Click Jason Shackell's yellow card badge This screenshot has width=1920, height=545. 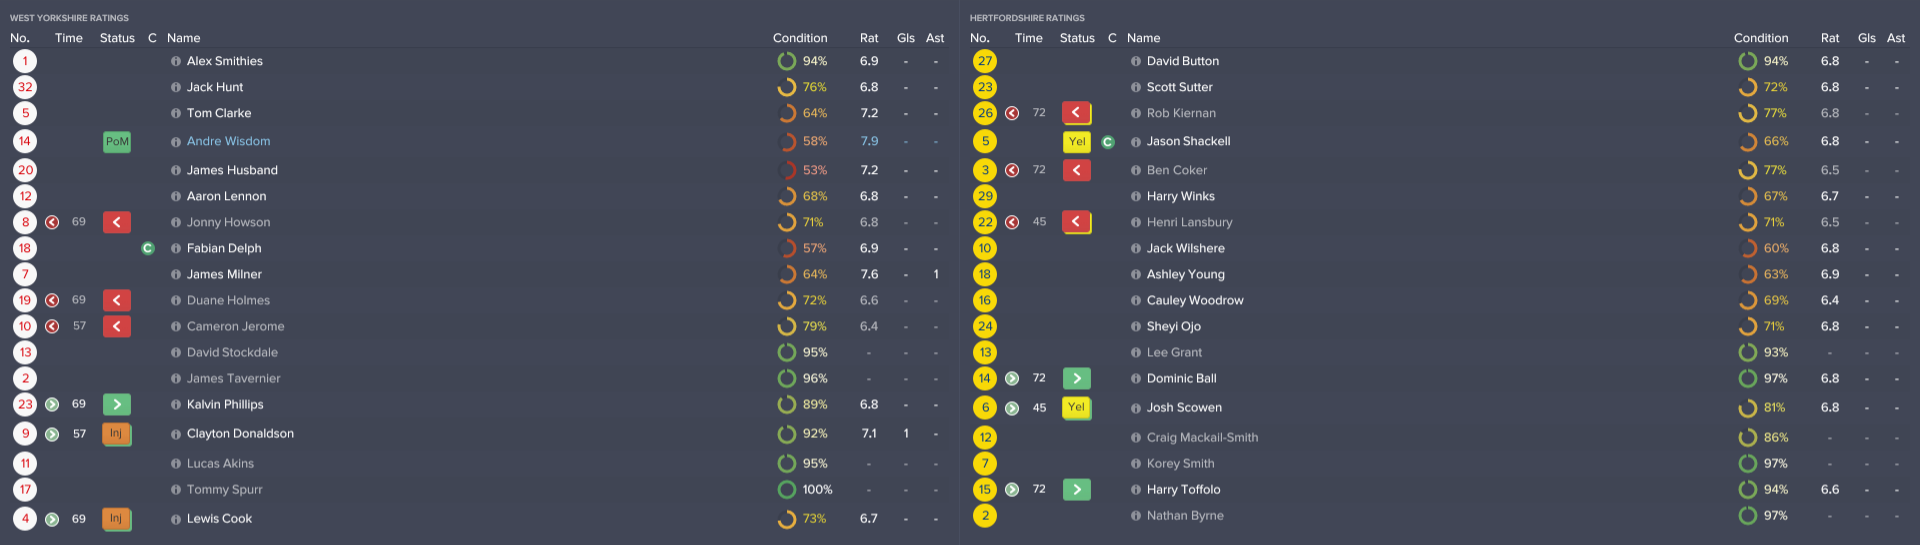(1077, 142)
